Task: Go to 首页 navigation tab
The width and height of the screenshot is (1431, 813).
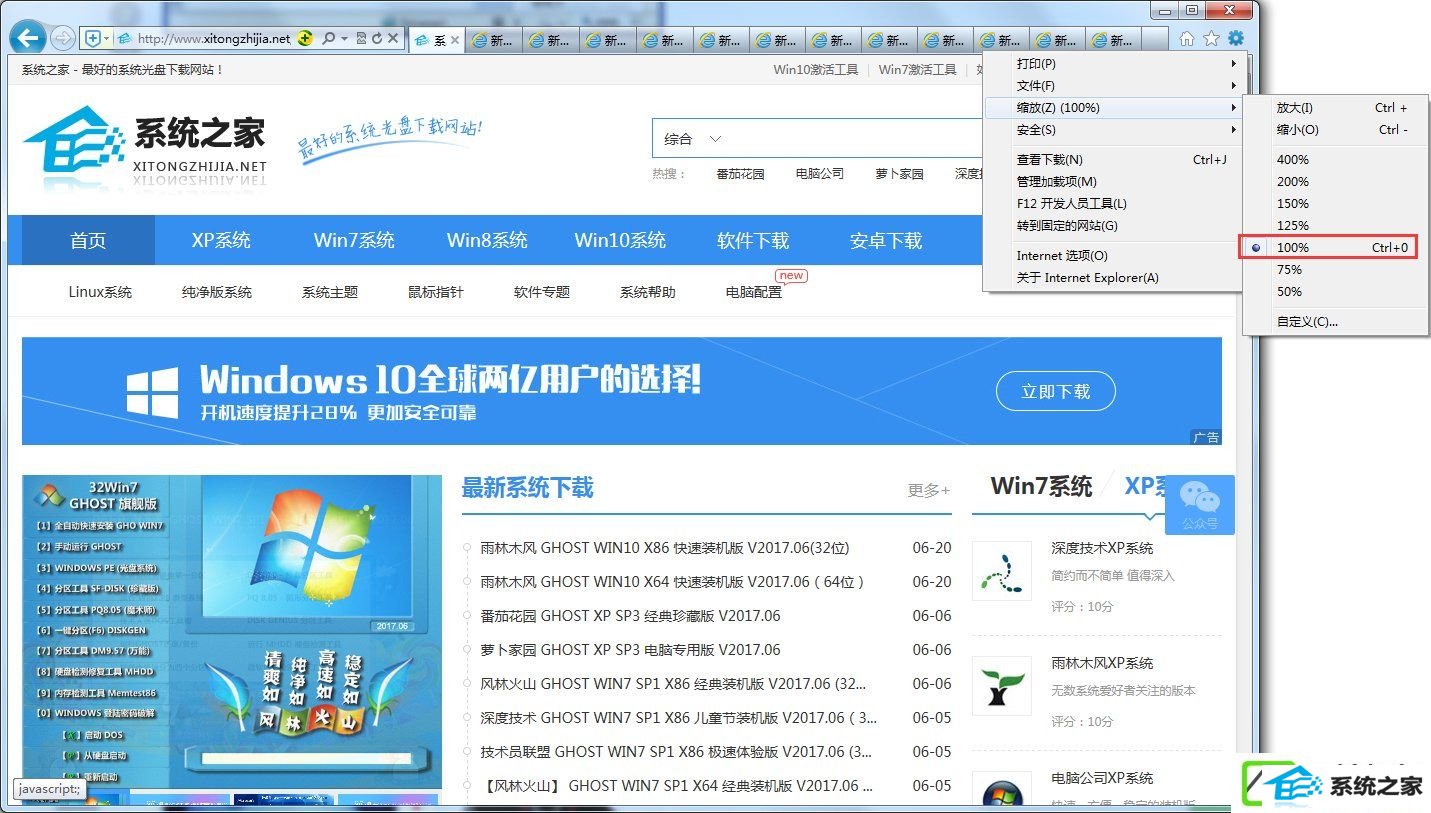Action: [x=88, y=240]
